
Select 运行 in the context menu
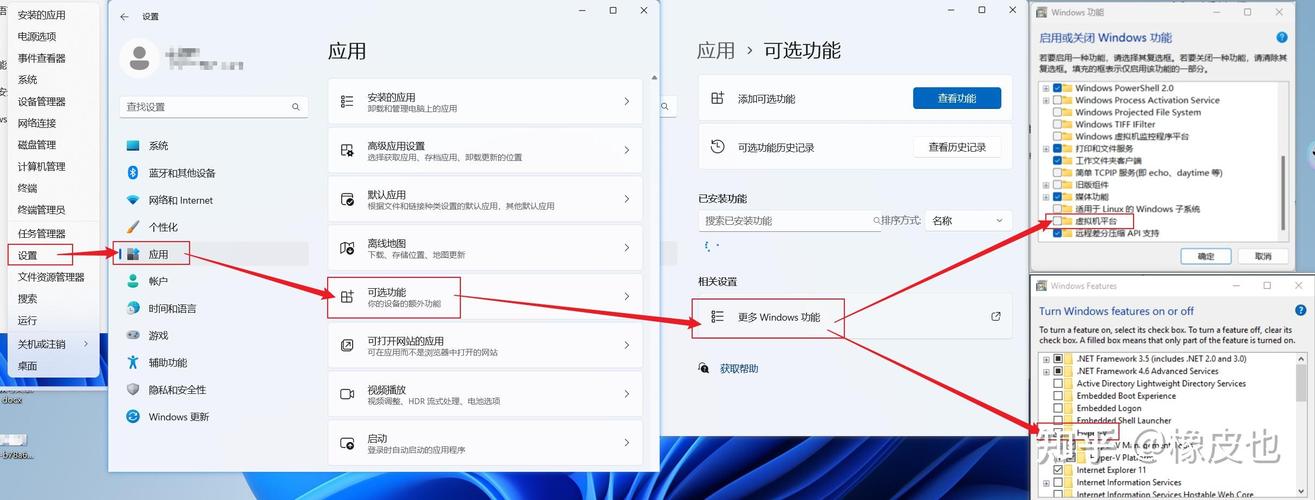[52, 321]
